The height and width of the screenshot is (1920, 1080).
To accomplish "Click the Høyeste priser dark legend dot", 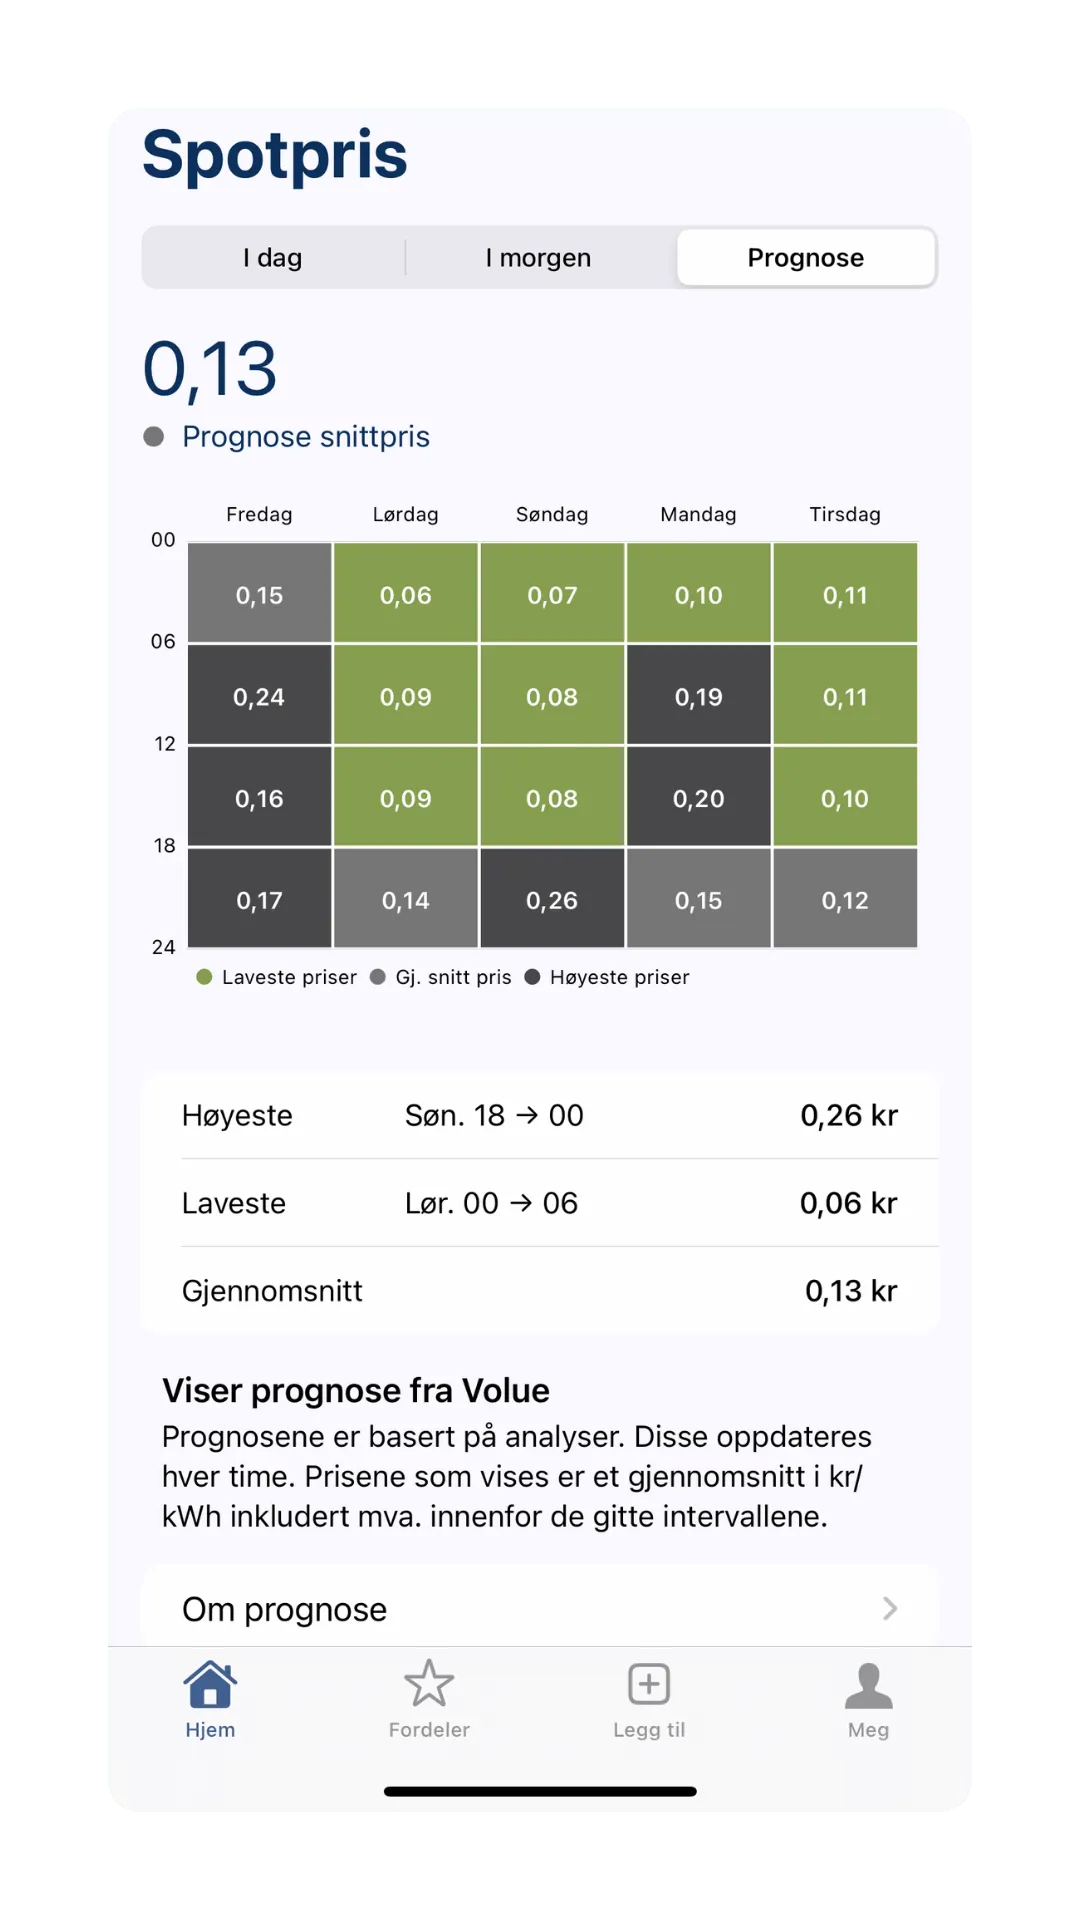I will pos(533,977).
